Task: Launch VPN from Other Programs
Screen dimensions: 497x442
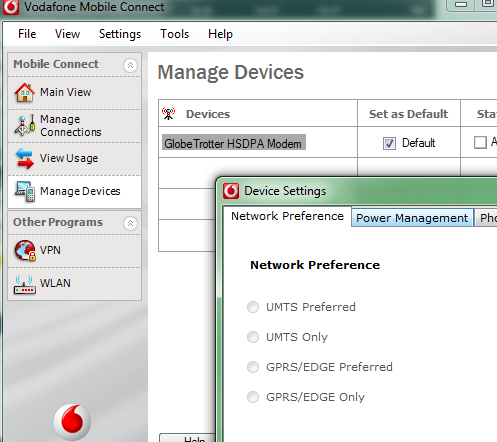Action: [75, 250]
